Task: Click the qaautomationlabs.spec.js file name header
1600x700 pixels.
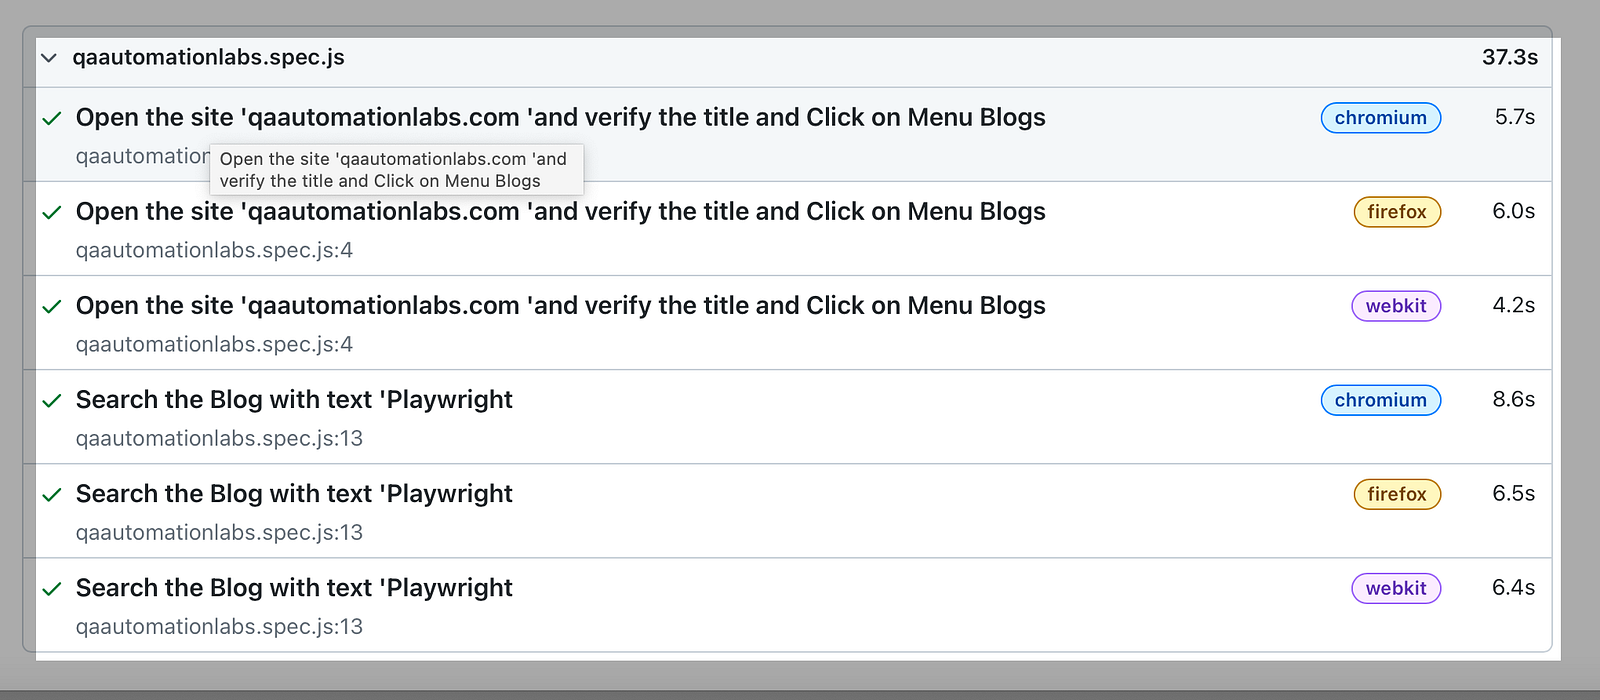Action: pyautogui.click(x=208, y=58)
